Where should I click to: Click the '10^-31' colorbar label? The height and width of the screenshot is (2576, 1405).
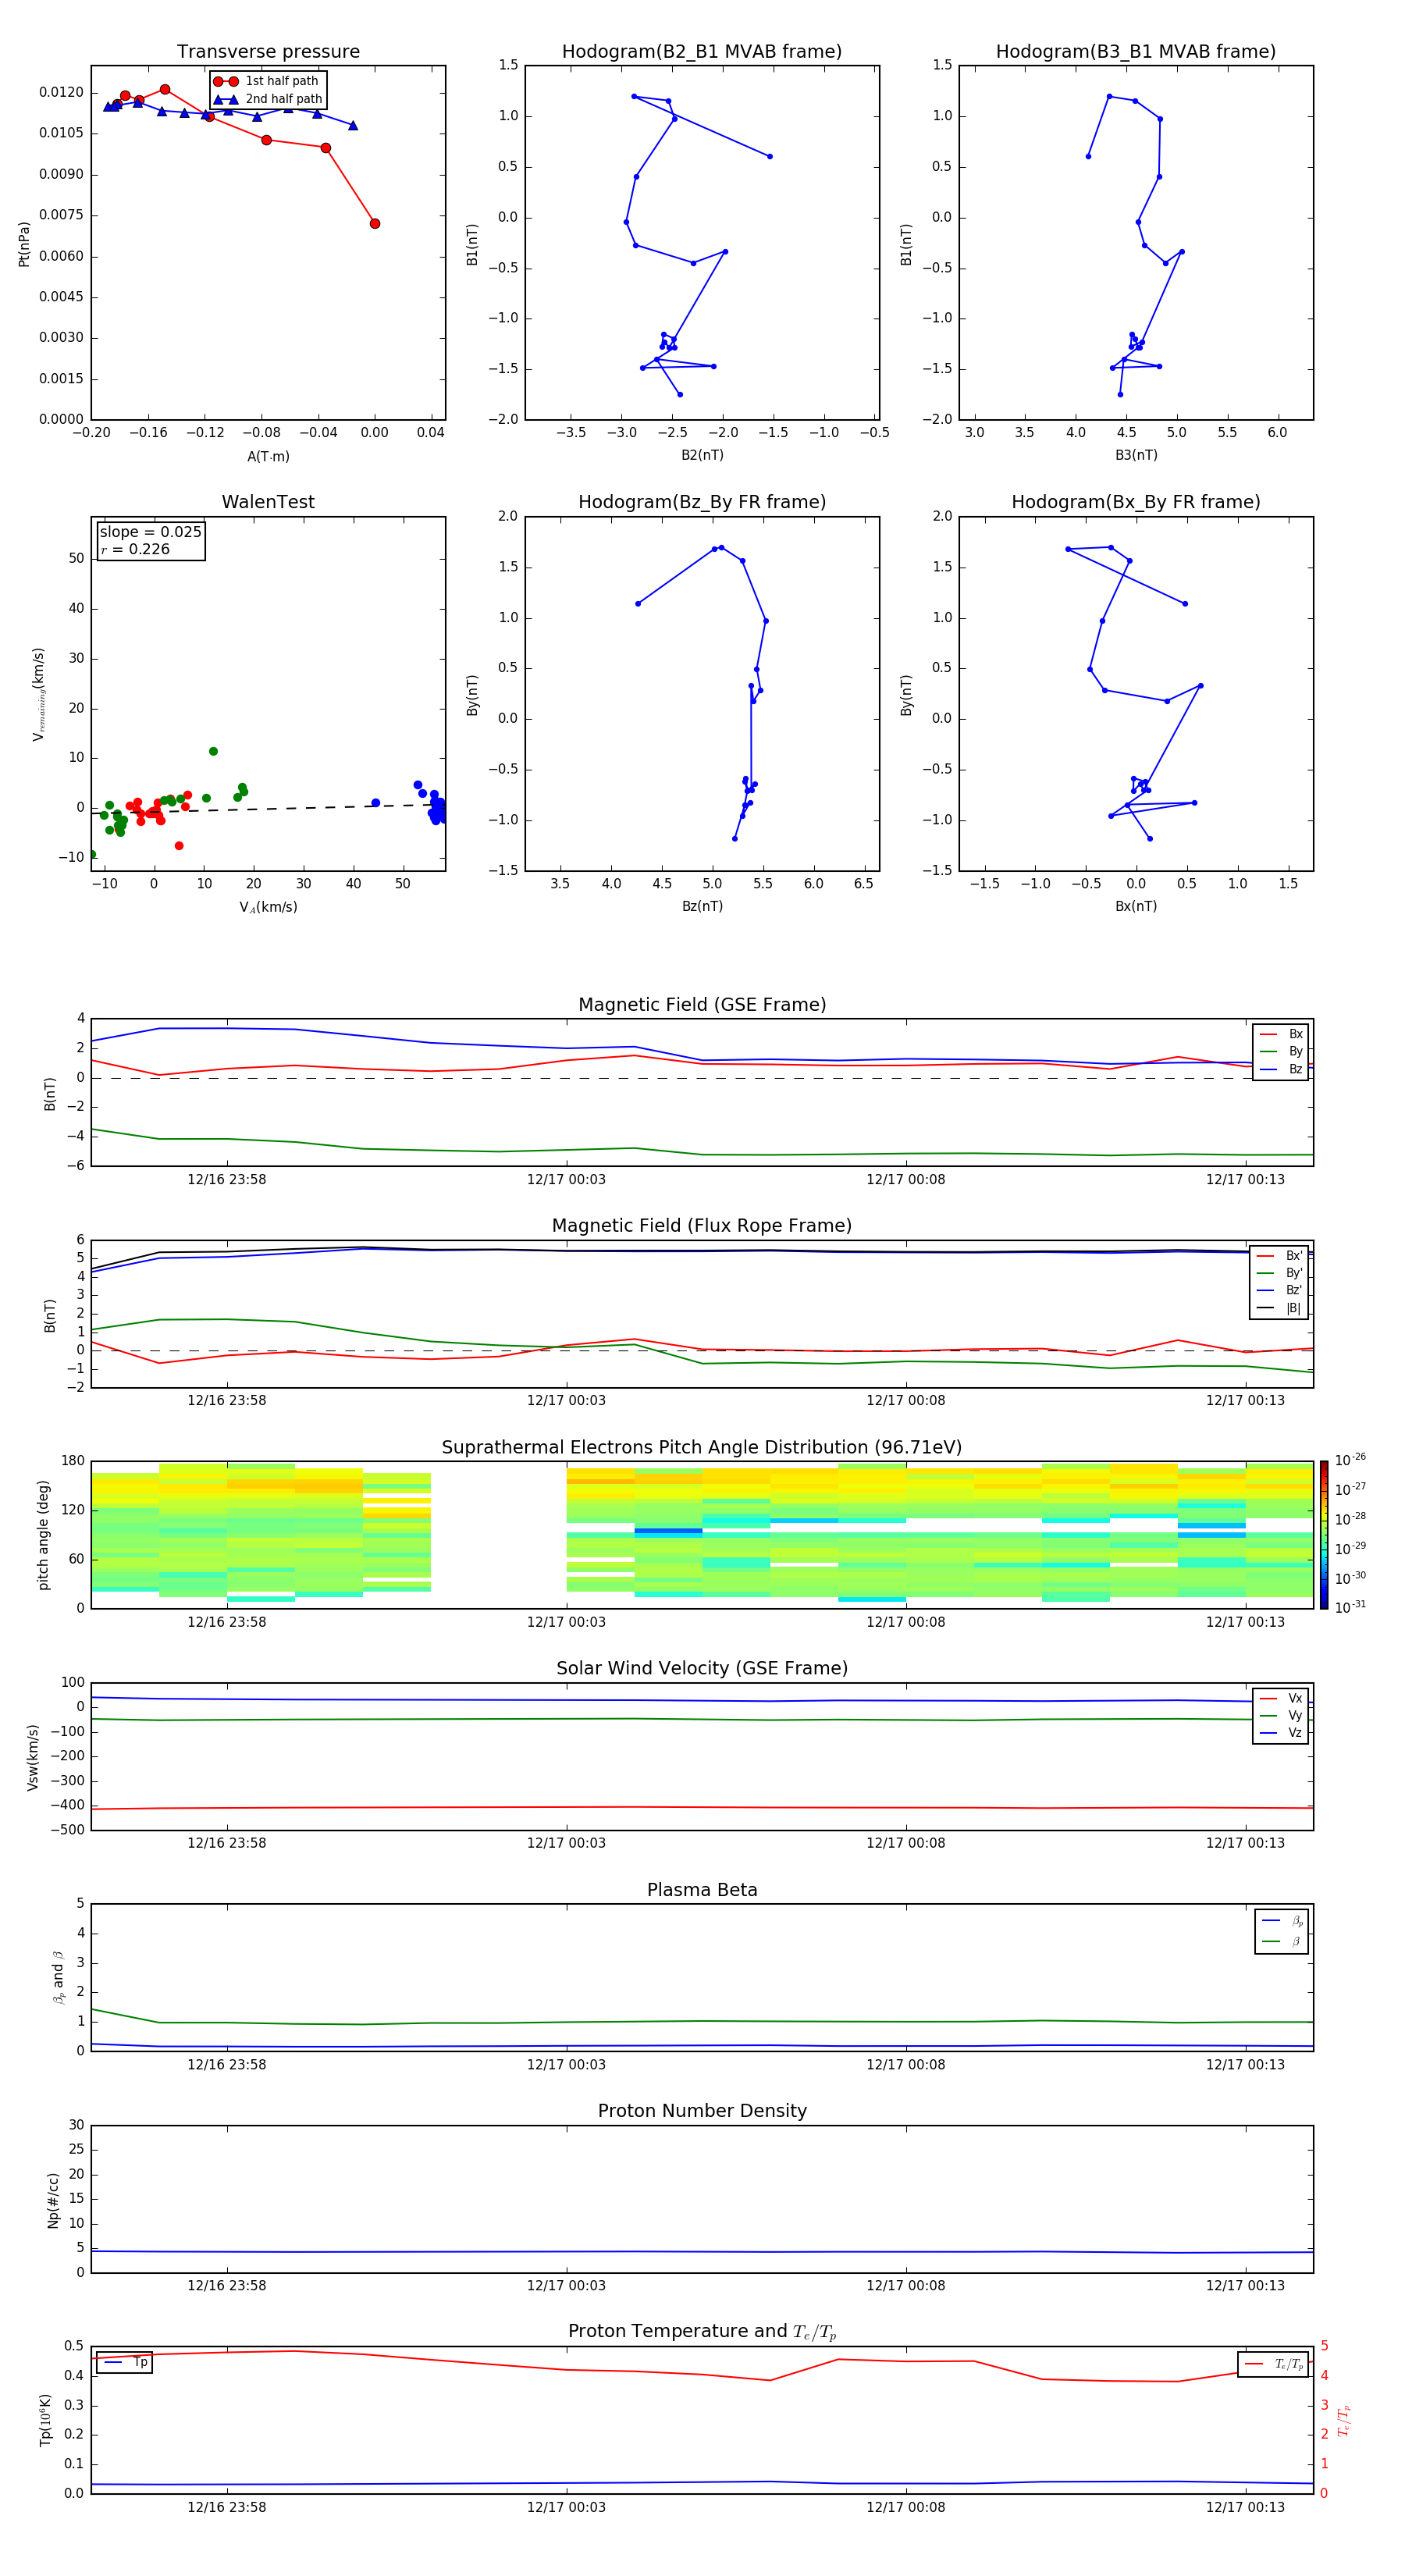[x=1349, y=1607]
